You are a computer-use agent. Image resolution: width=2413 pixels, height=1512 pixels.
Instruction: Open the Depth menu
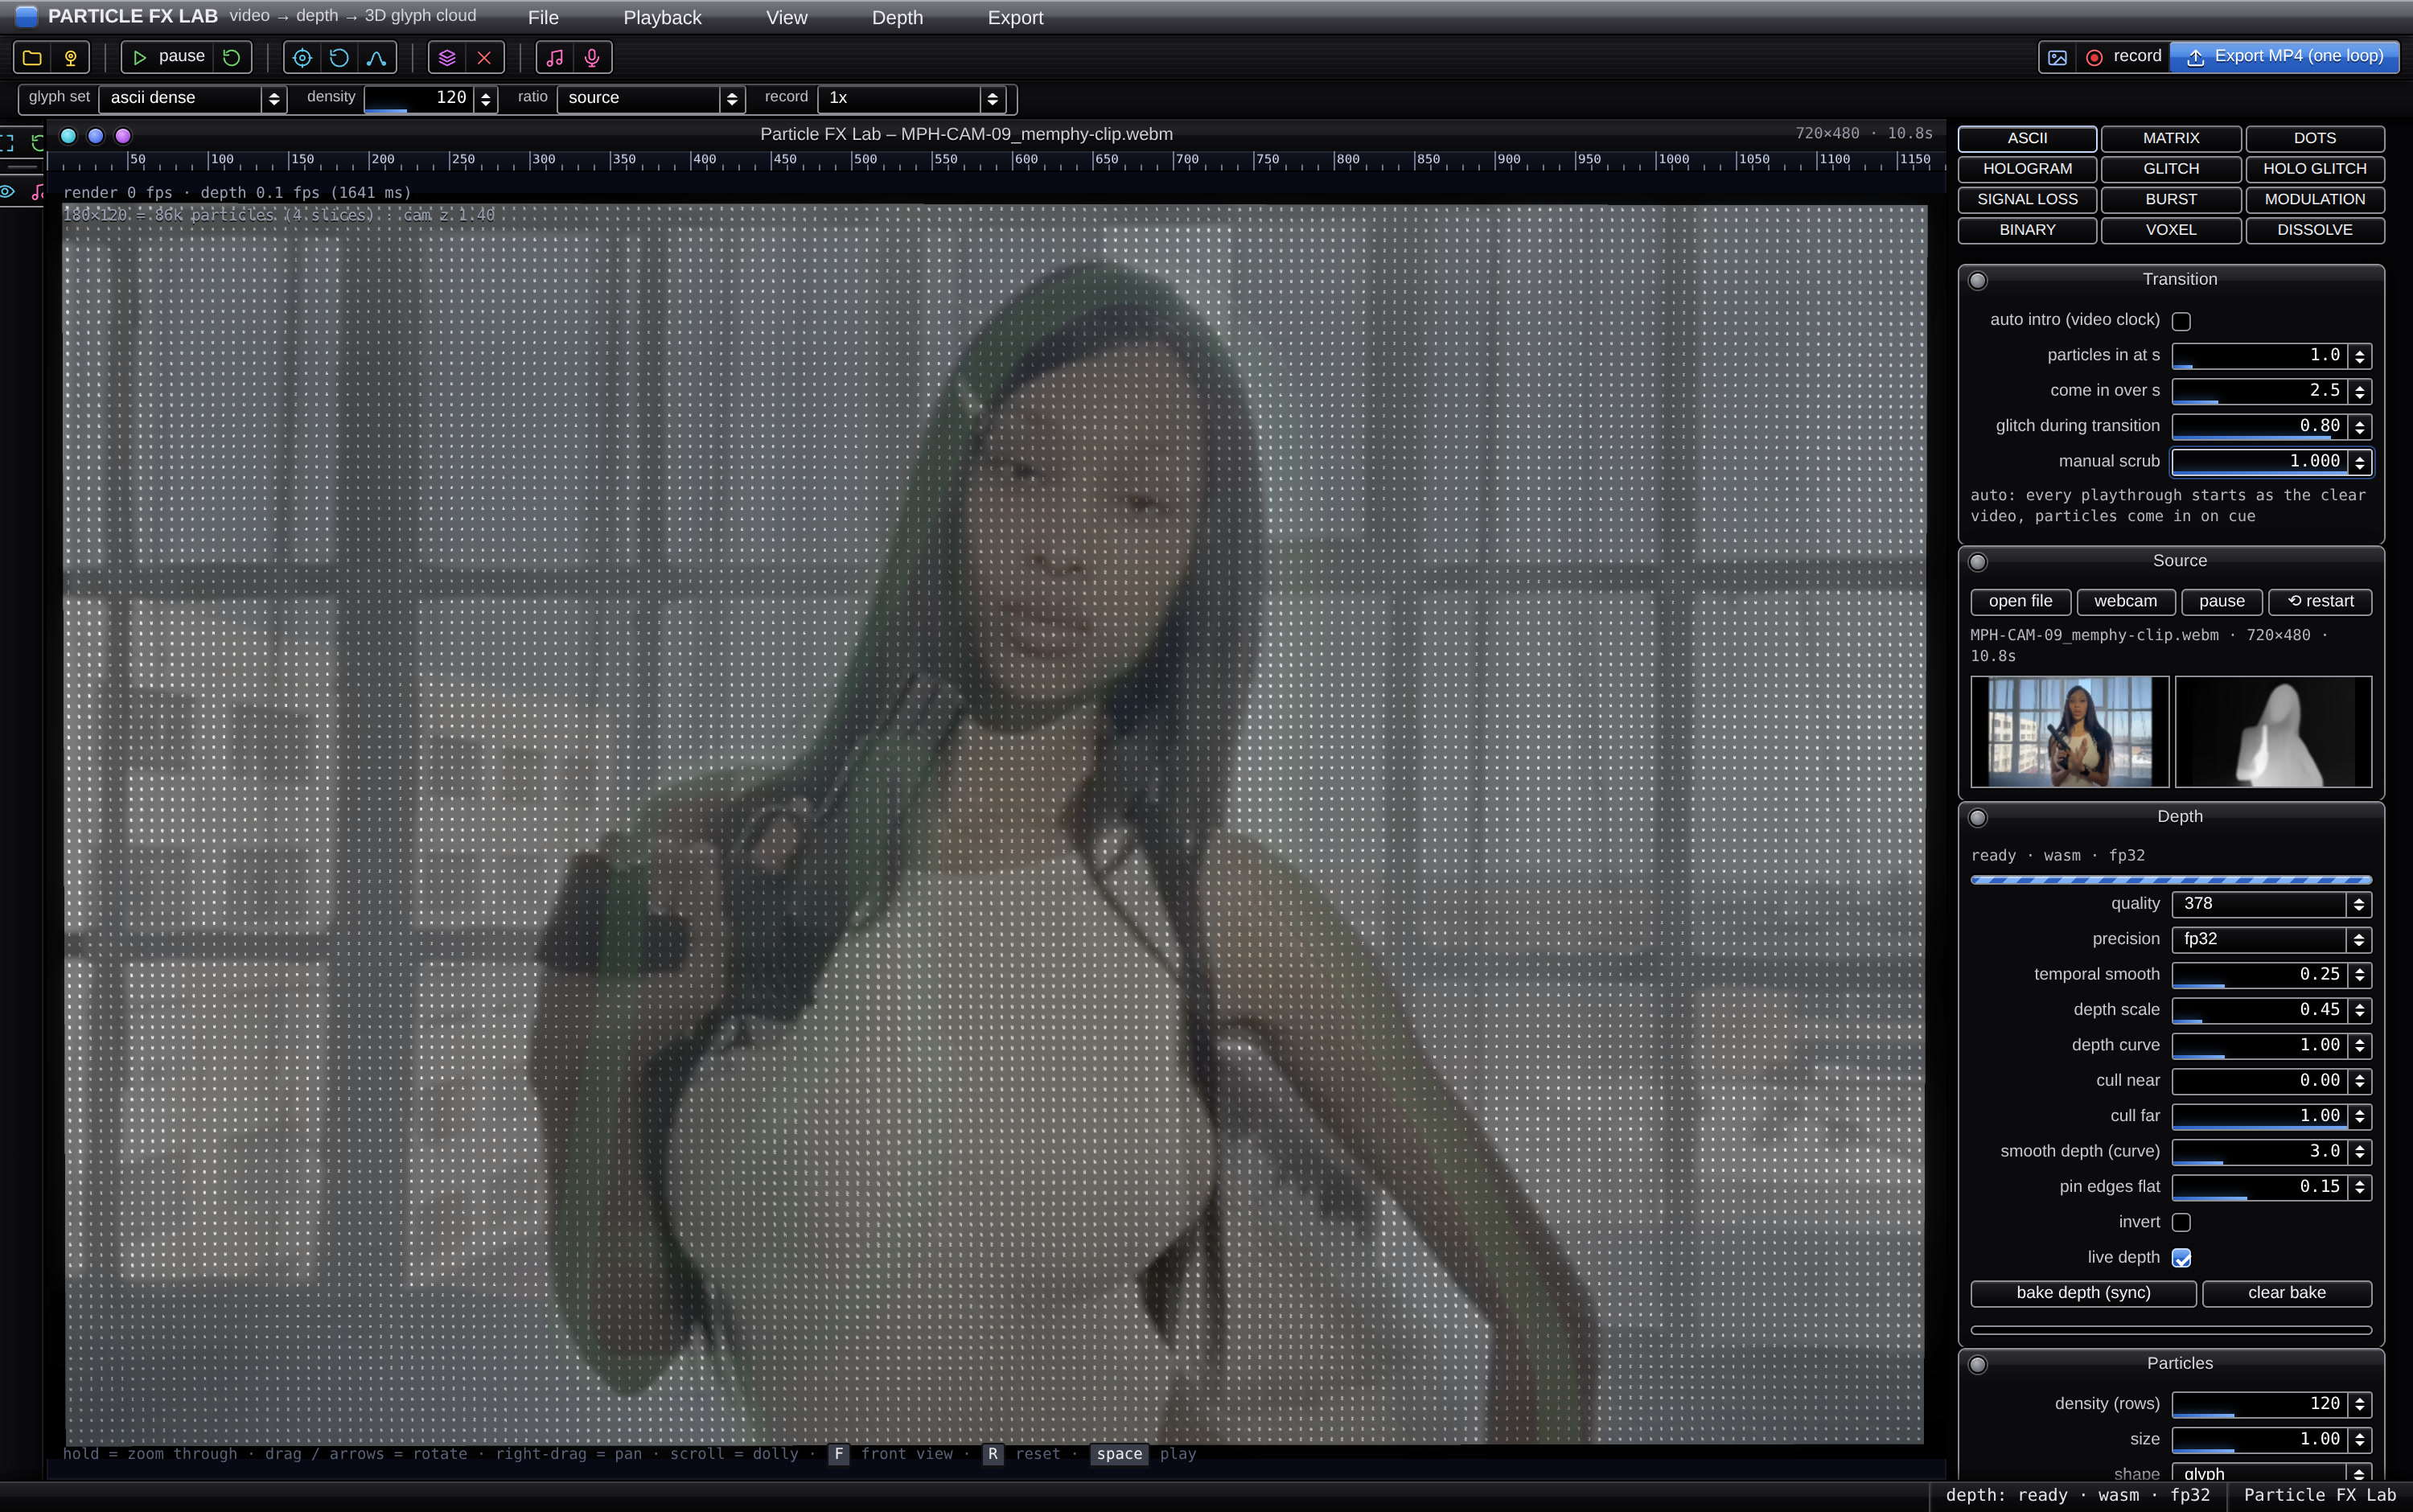point(897,18)
